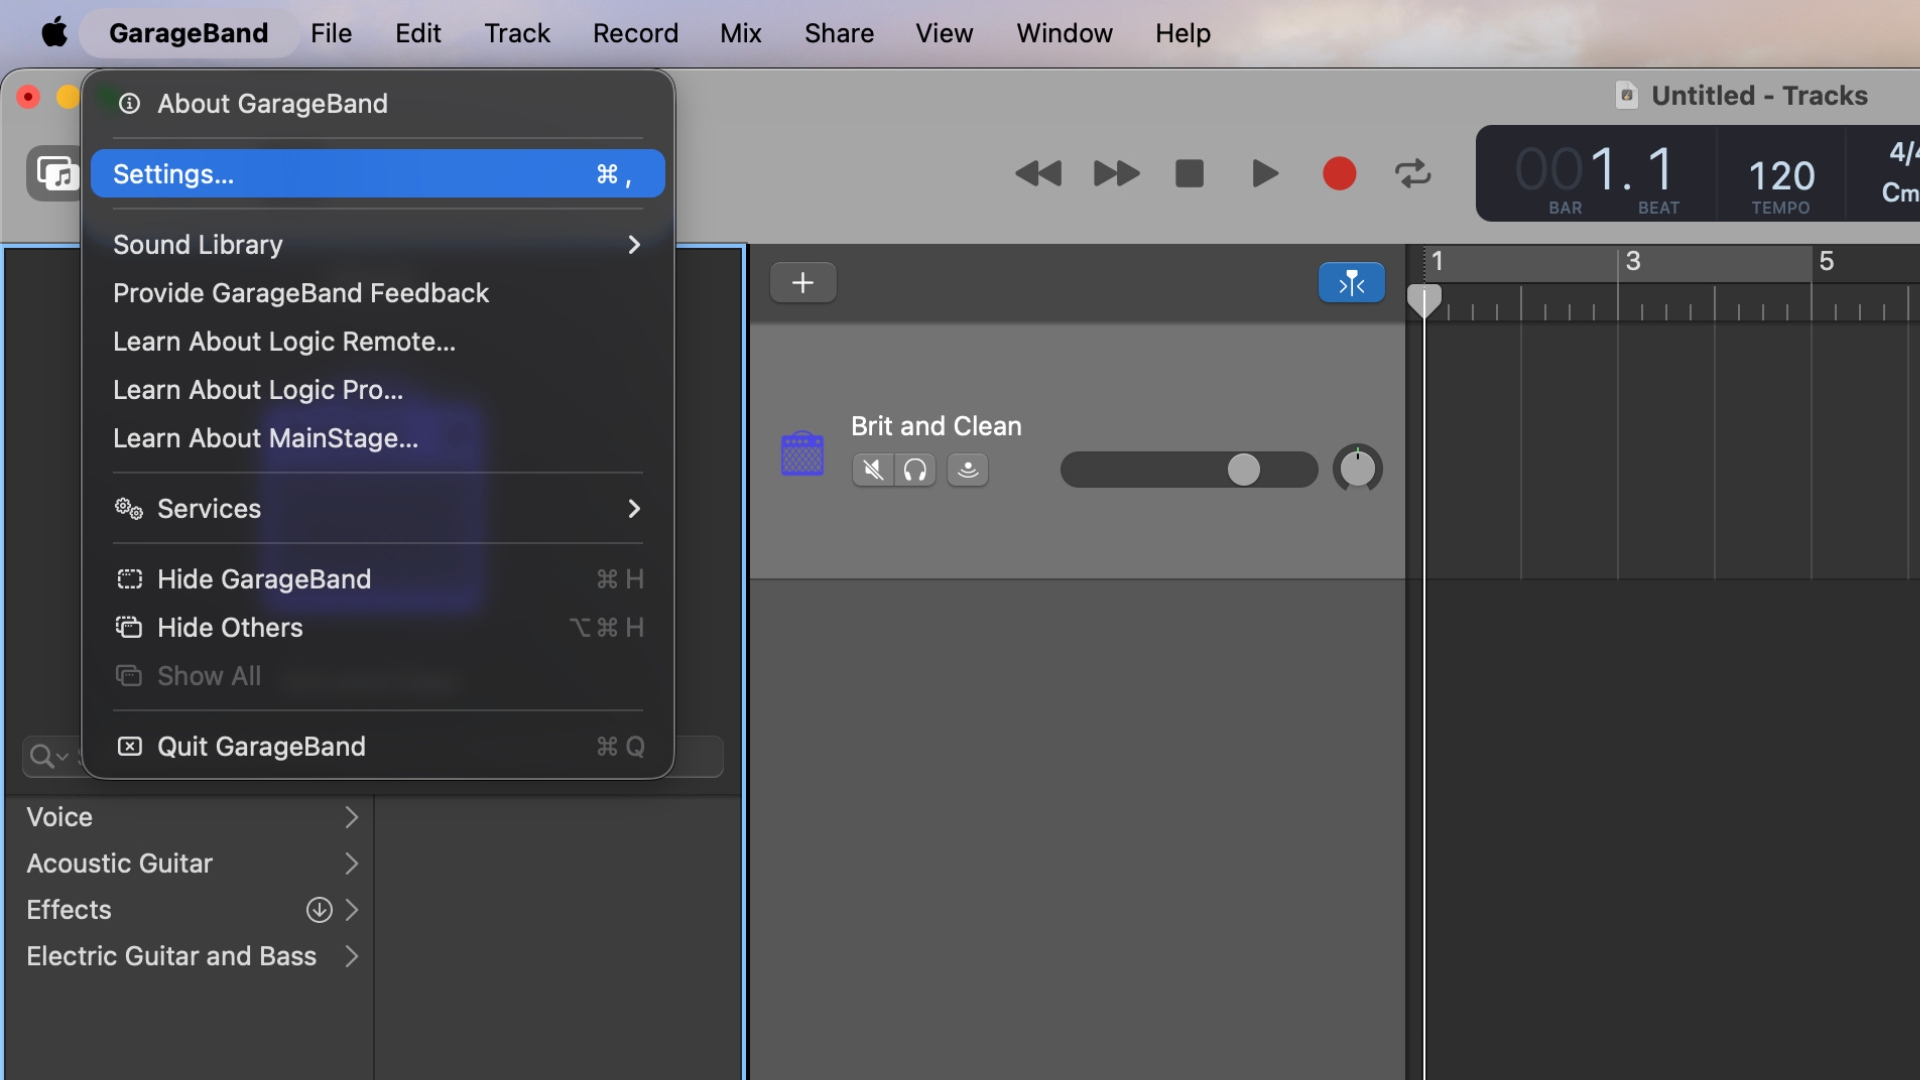1920x1080 pixels.
Task: Open the File menu
Action: coord(331,33)
